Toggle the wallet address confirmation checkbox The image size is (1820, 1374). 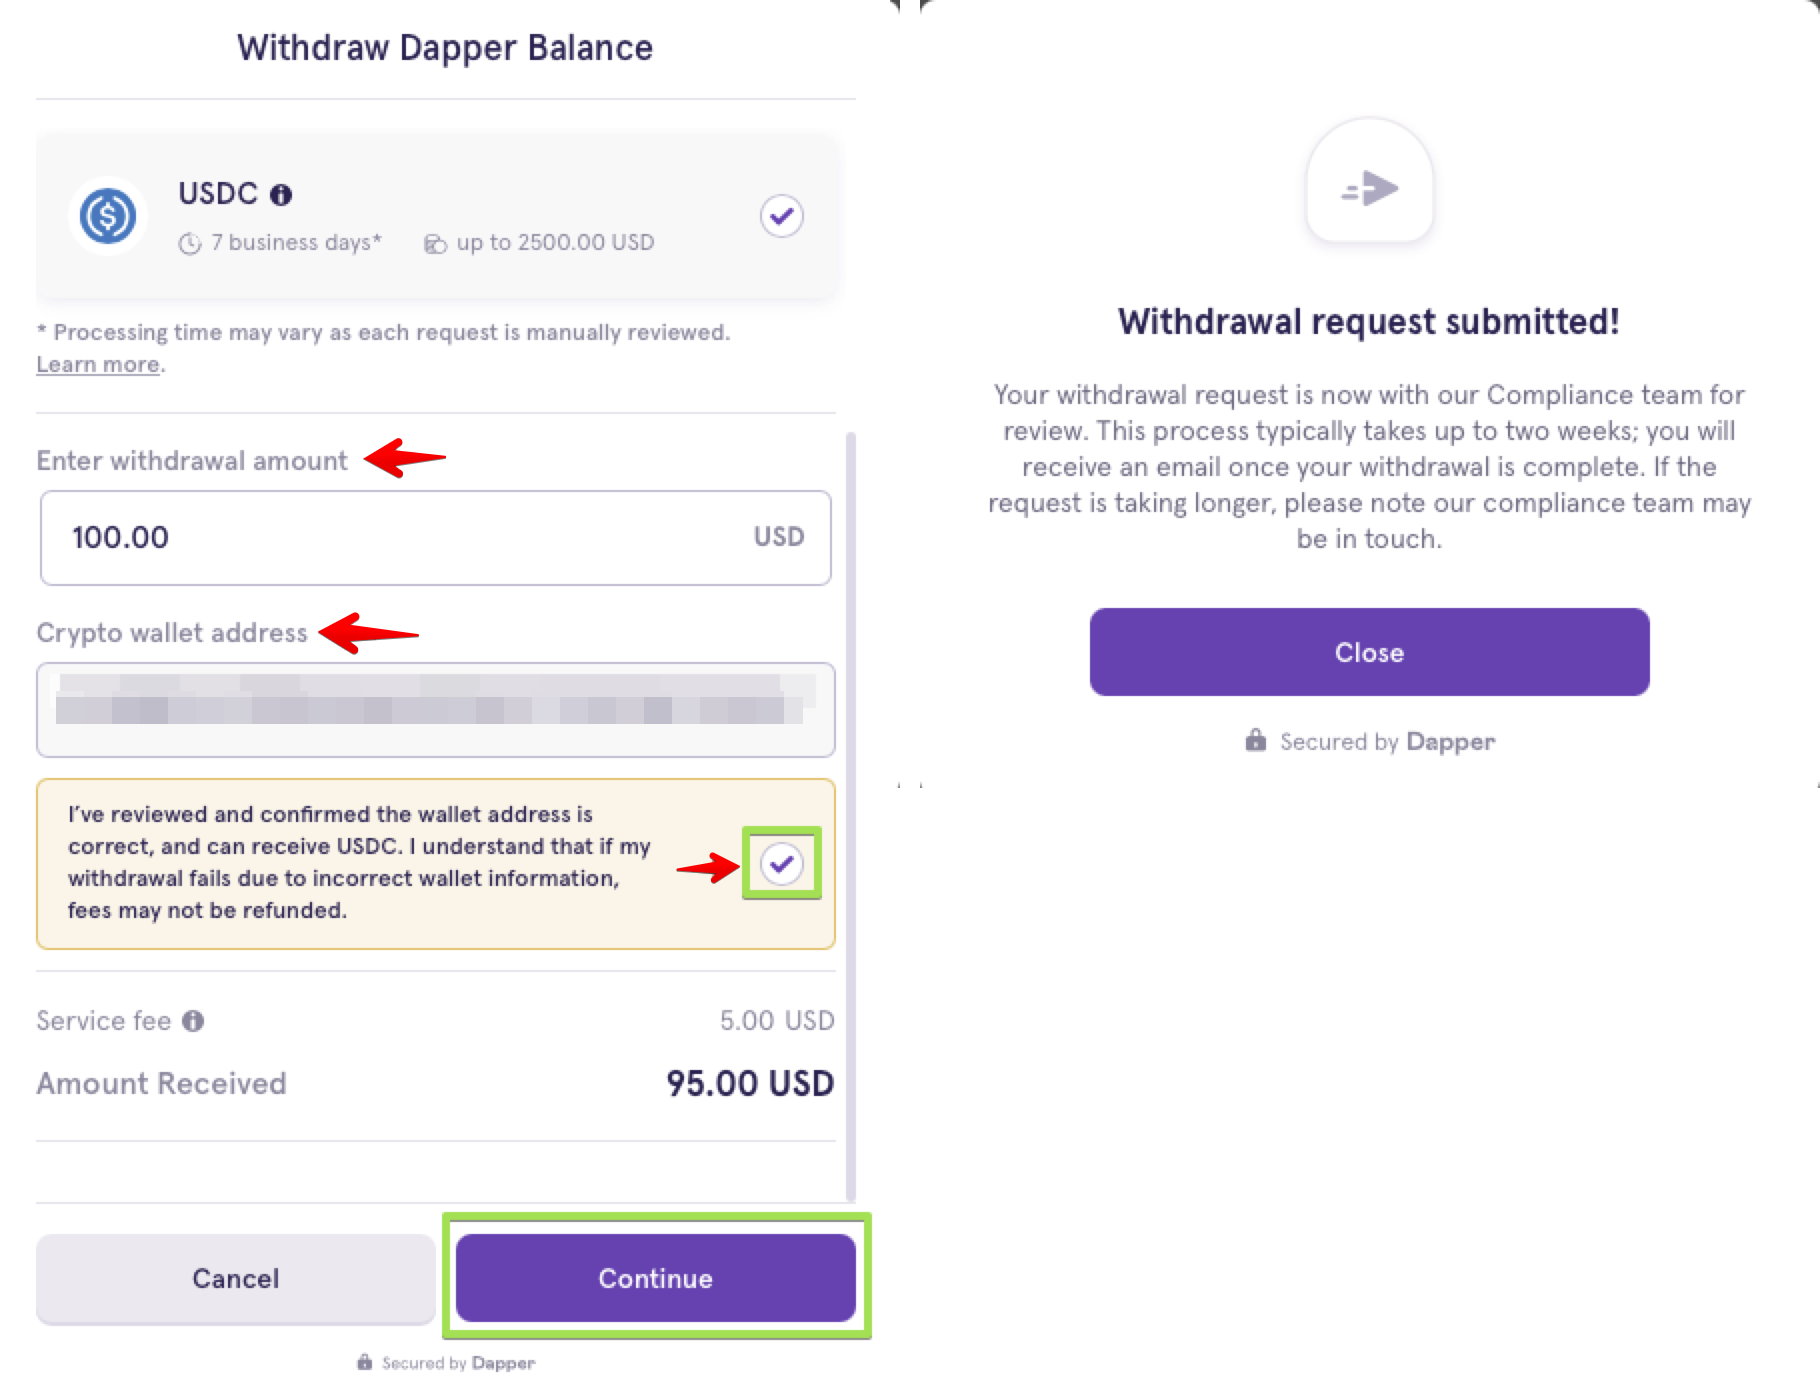[x=782, y=864]
